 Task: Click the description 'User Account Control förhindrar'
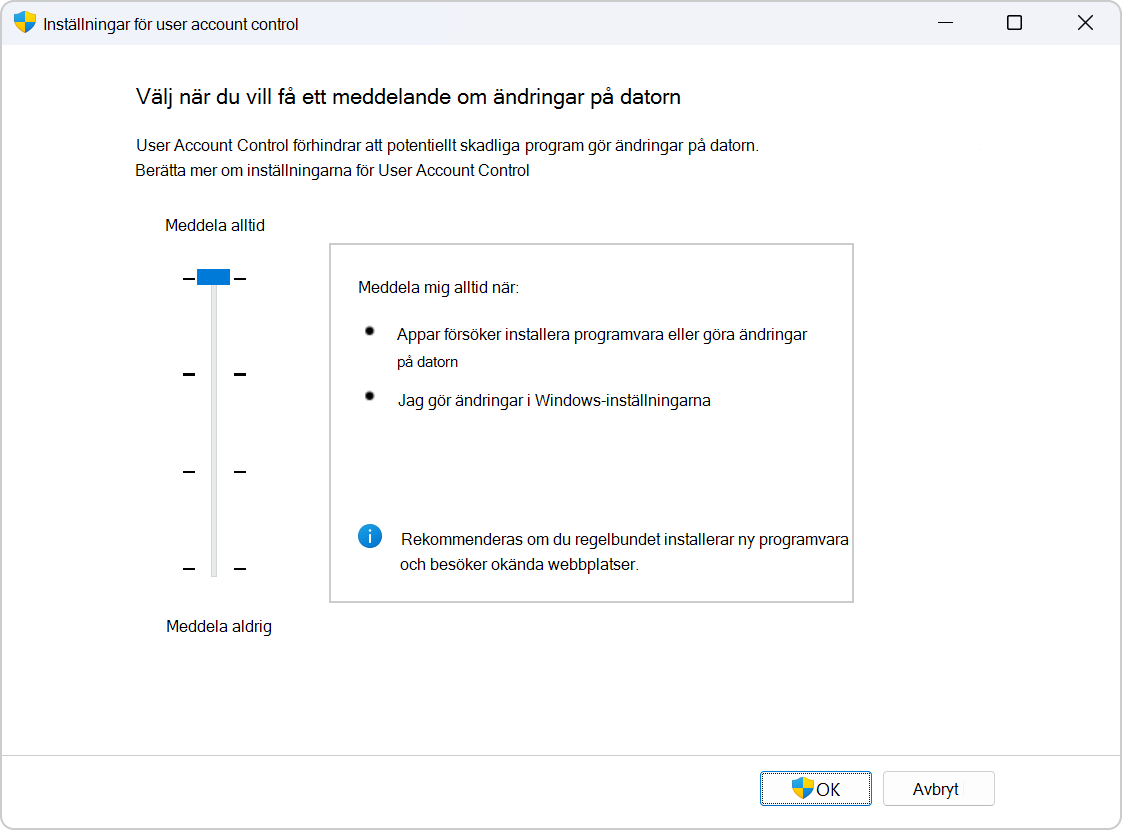coord(447,145)
